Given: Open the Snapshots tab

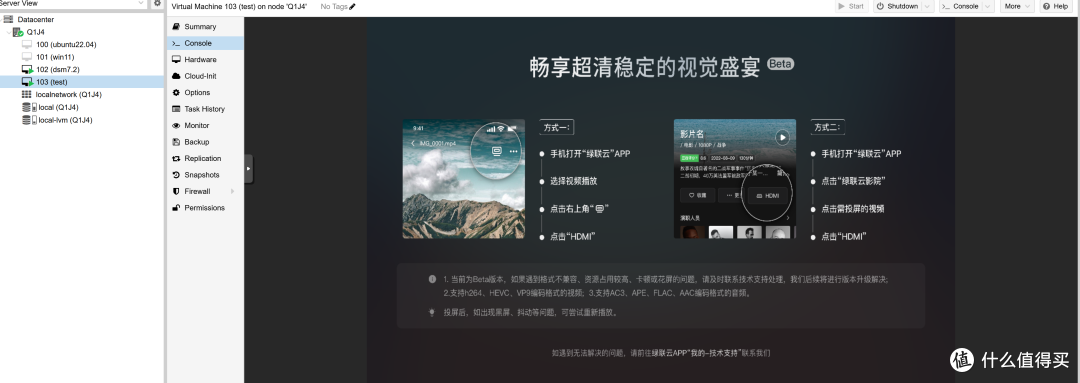Looking at the screenshot, I should 205,175.
